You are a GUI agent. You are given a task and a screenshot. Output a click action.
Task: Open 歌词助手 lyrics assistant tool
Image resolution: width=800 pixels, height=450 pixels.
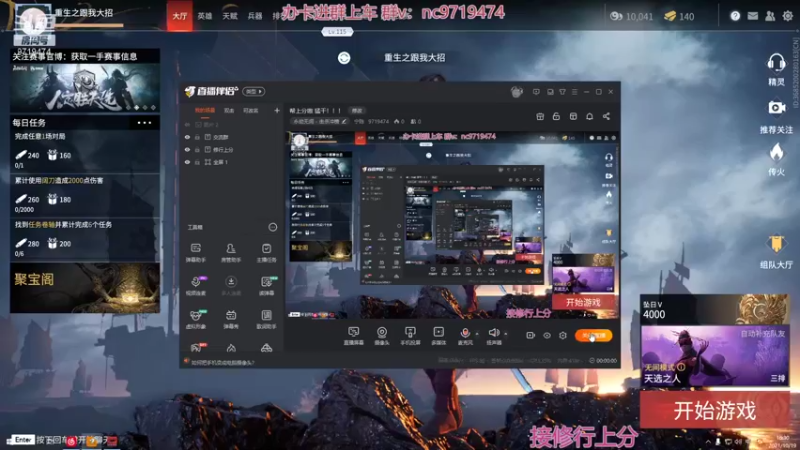[x=266, y=319]
